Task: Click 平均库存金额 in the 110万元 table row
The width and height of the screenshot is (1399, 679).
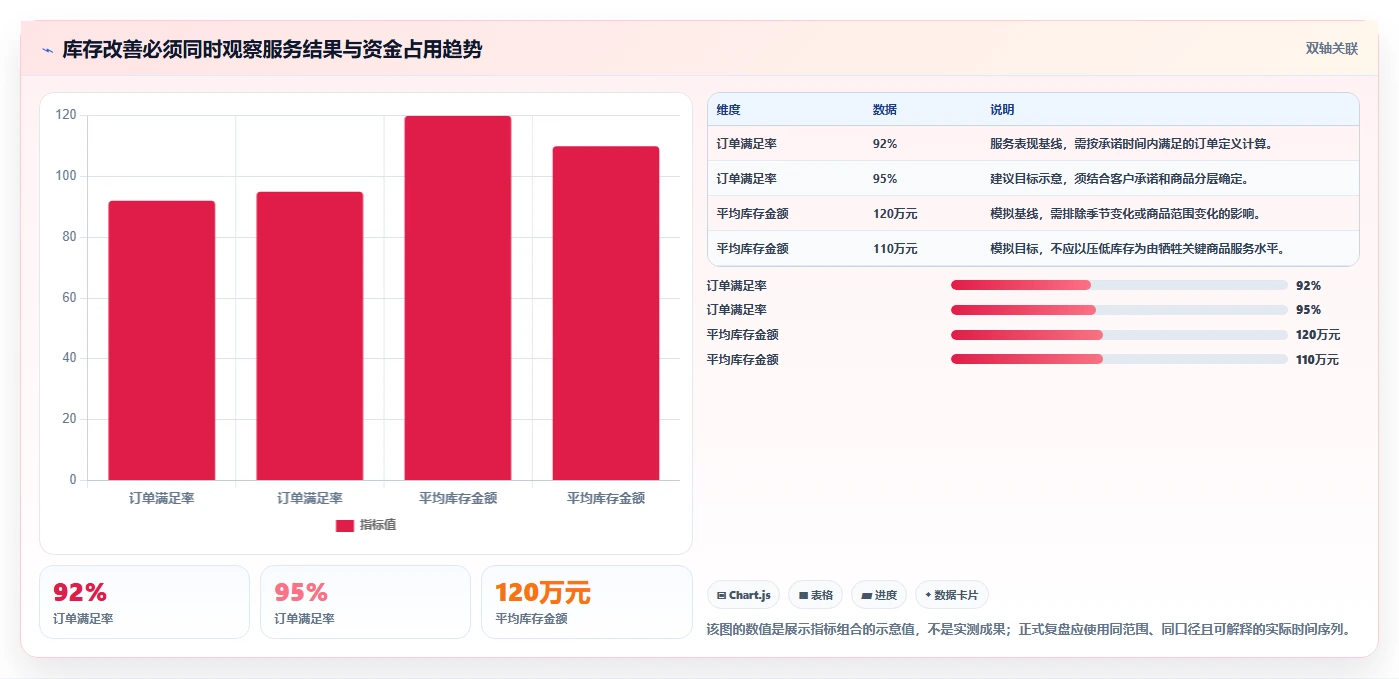Action: [x=753, y=249]
